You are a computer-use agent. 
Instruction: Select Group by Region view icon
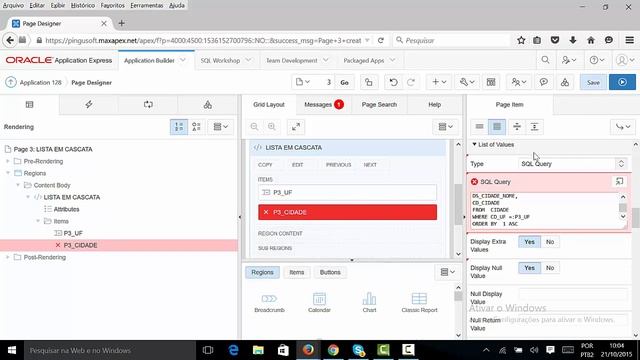[x=179, y=127]
